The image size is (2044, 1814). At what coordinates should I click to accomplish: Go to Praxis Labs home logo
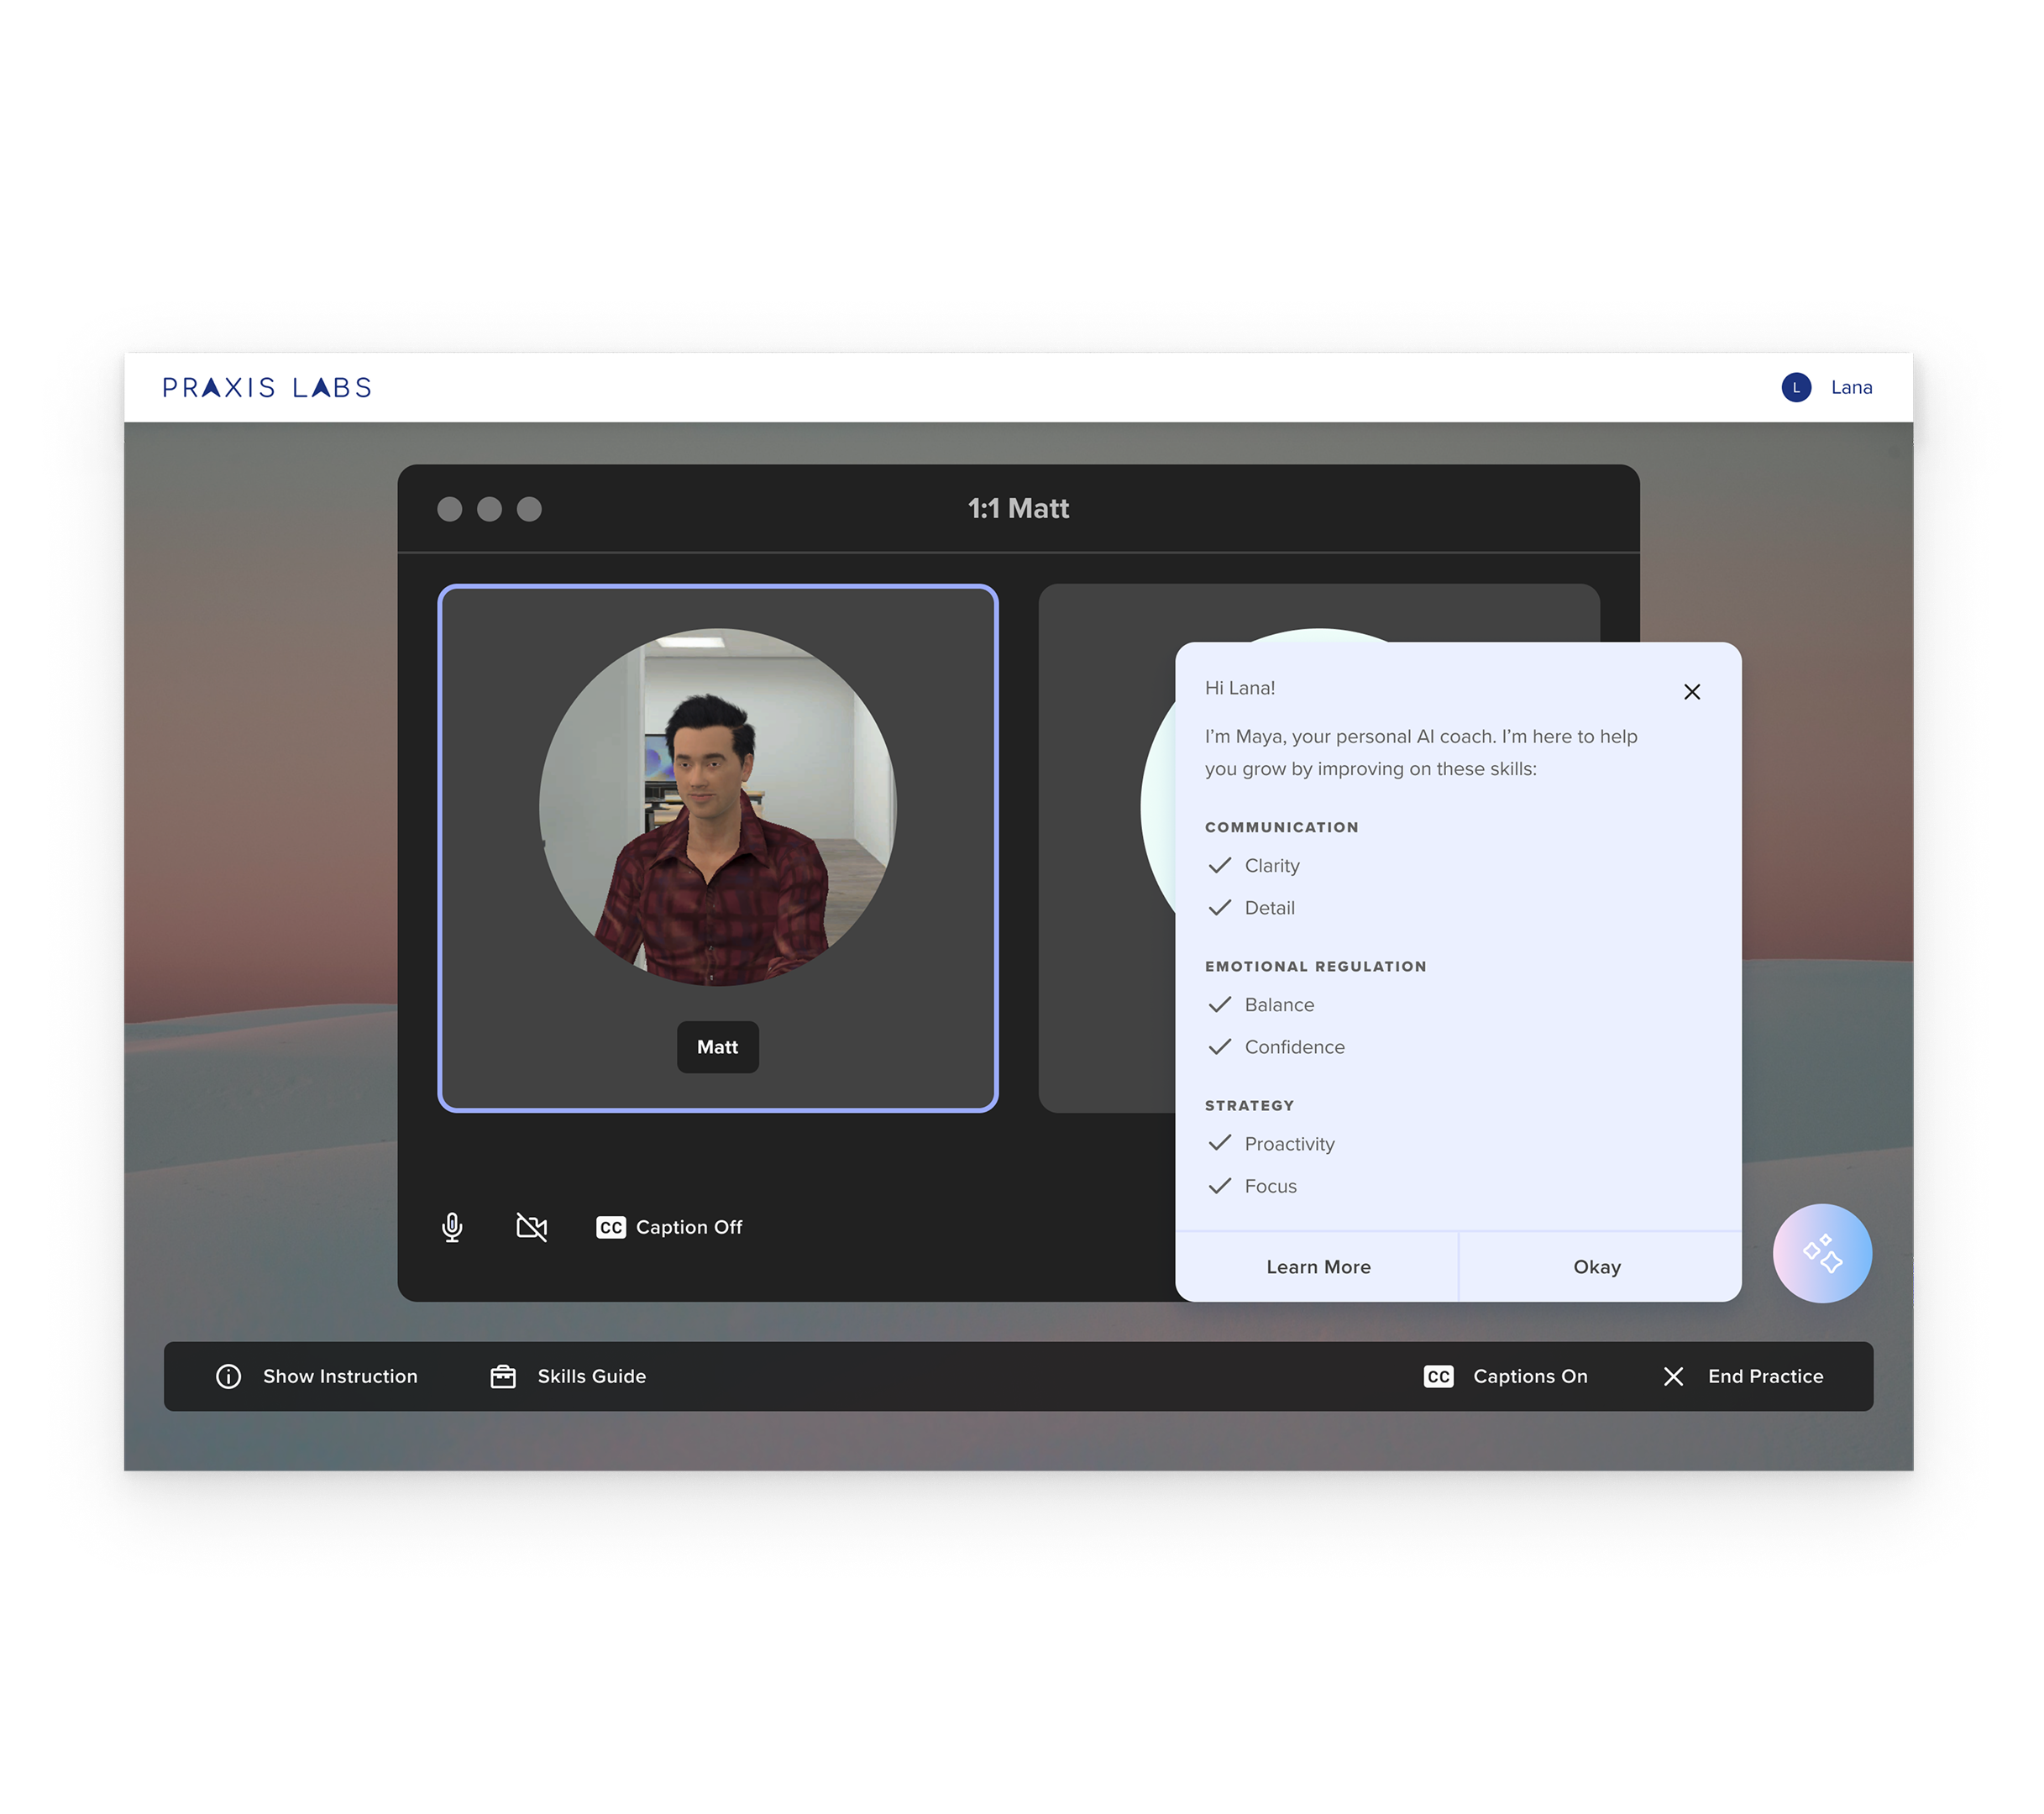coord(267,388)
